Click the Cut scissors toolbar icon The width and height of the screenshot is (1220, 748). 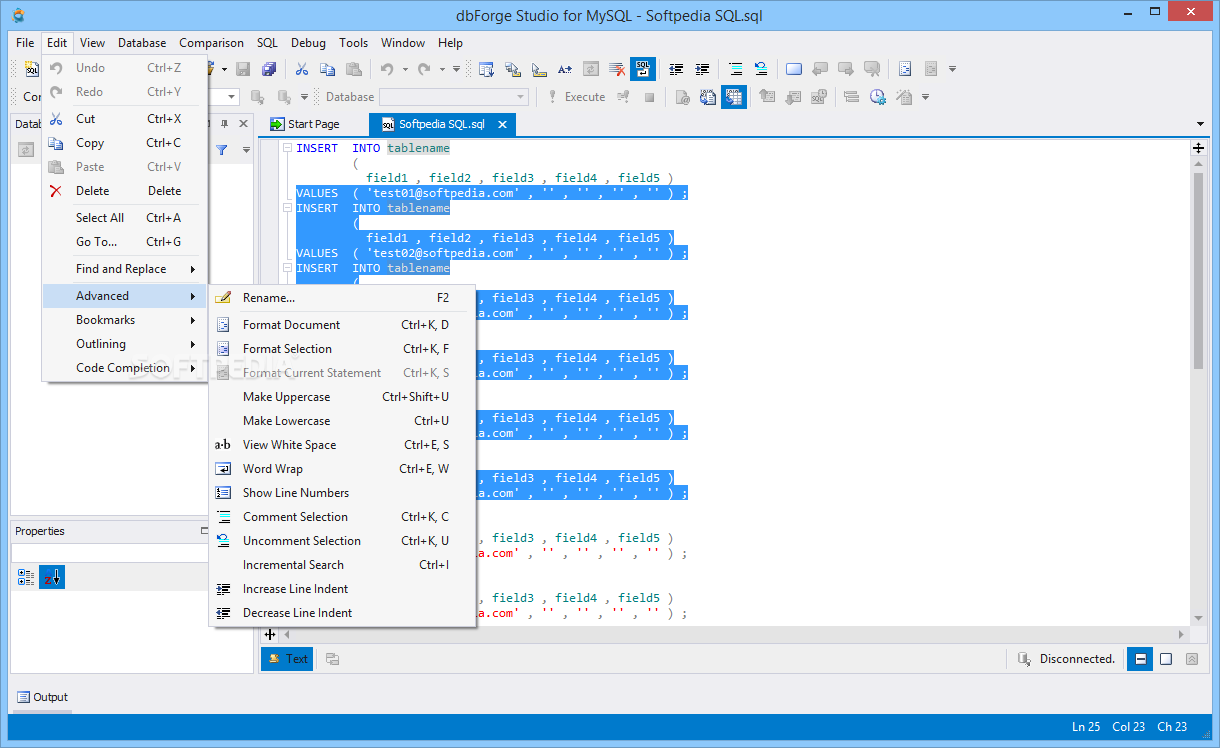click(301, 69)
